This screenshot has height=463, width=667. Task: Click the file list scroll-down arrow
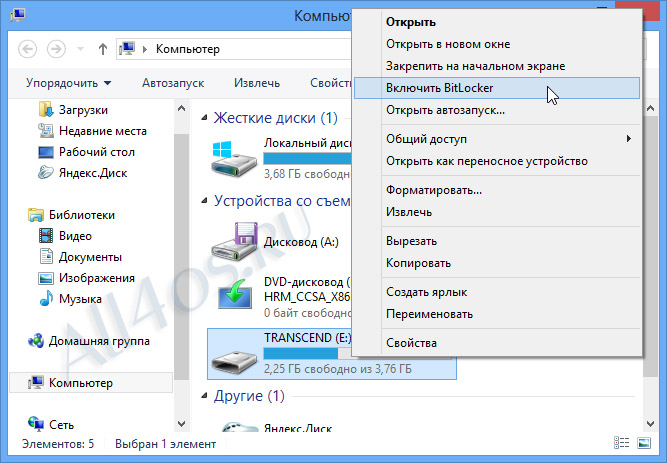tap(650, 424)
